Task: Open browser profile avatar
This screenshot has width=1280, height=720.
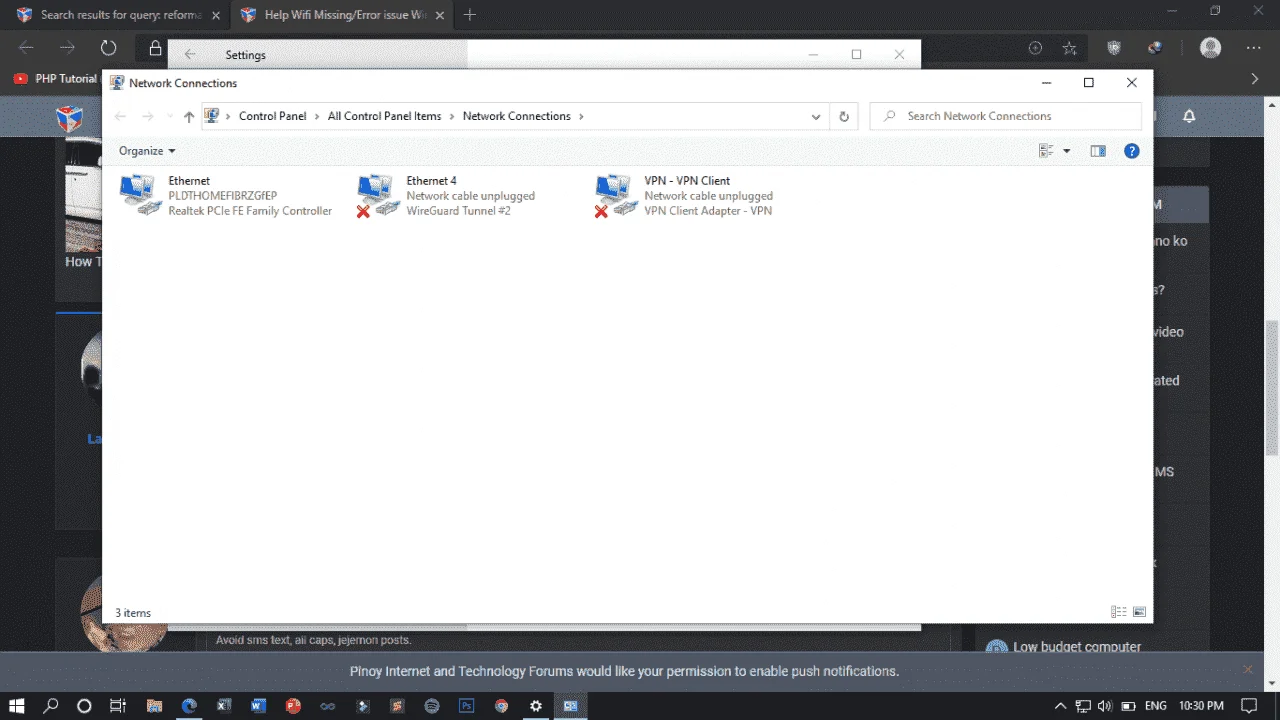Action: click(x=1210, y=48)
